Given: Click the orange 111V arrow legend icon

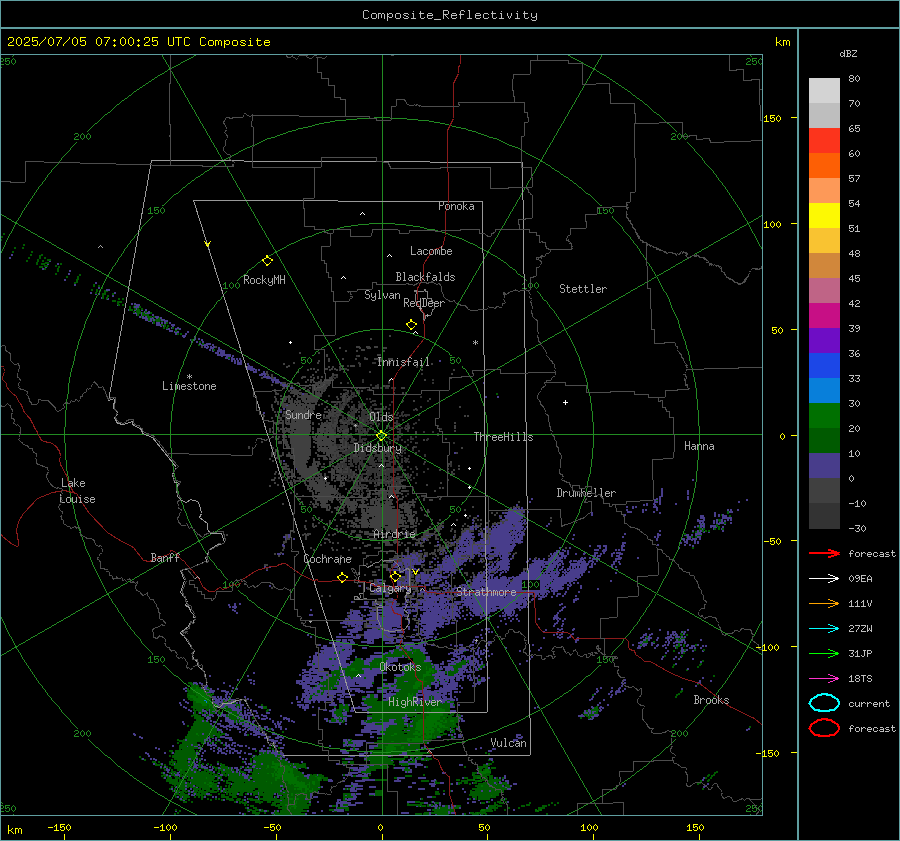Looking at the screenshot, I should click(x=824, y=603).
